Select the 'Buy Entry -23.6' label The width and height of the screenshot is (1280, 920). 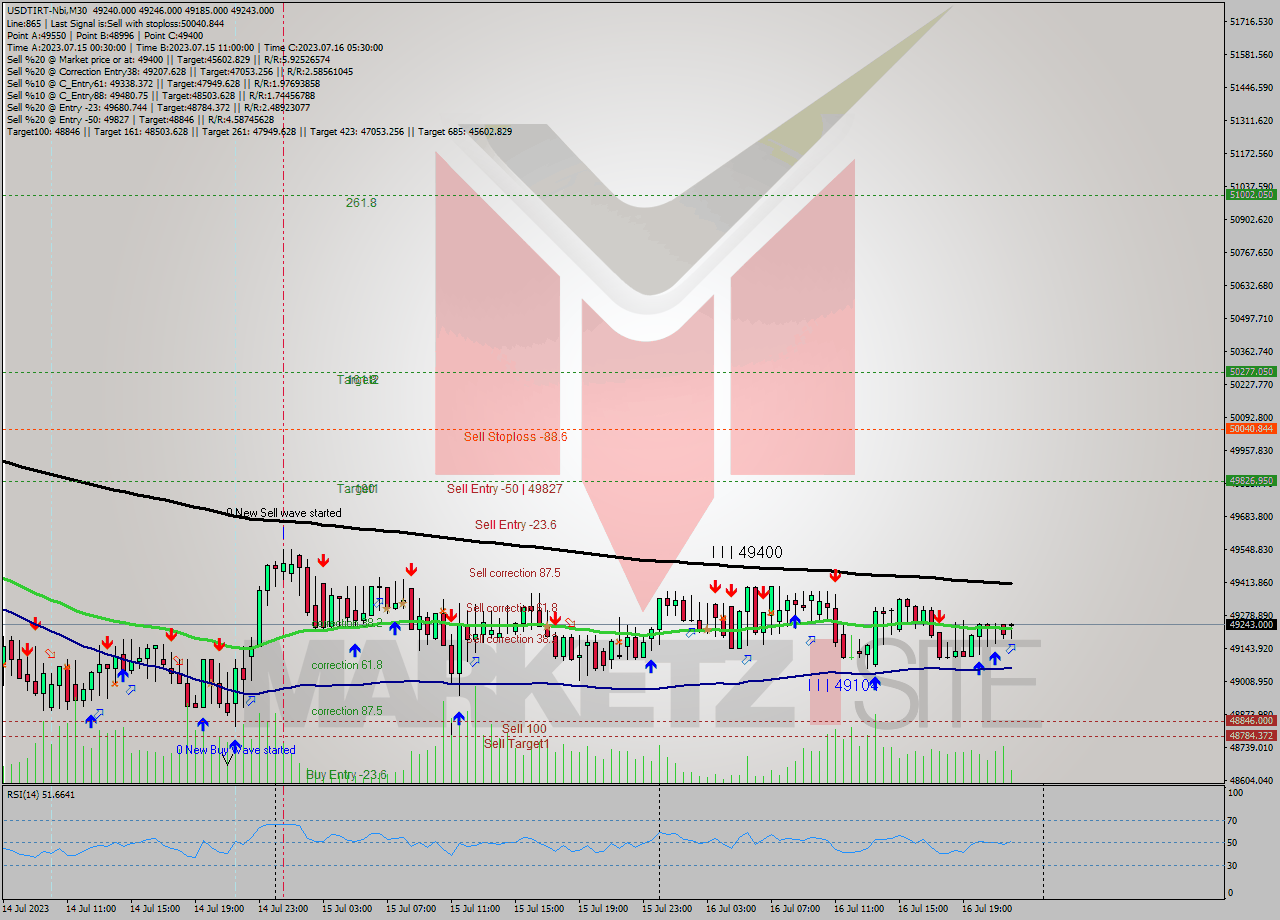click(x=345, y=772)
